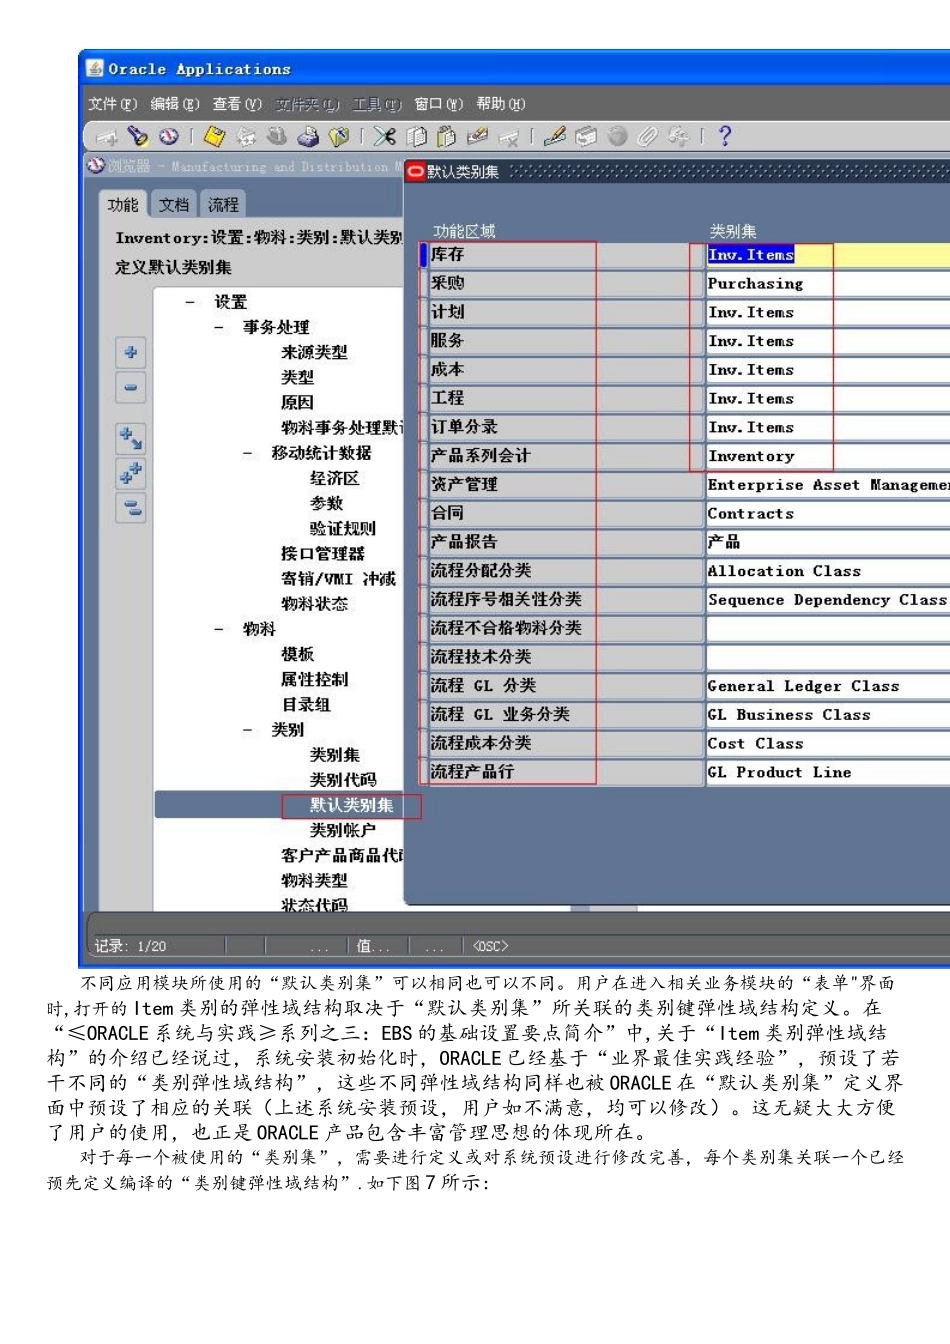Click the Collapse All double-minus button

[x=131, y=508]
